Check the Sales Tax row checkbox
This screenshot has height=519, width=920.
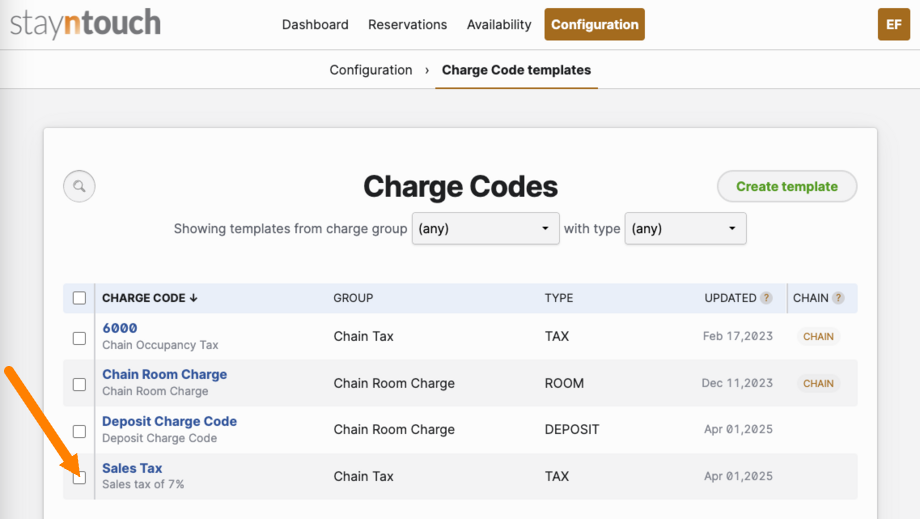(79, 478)
